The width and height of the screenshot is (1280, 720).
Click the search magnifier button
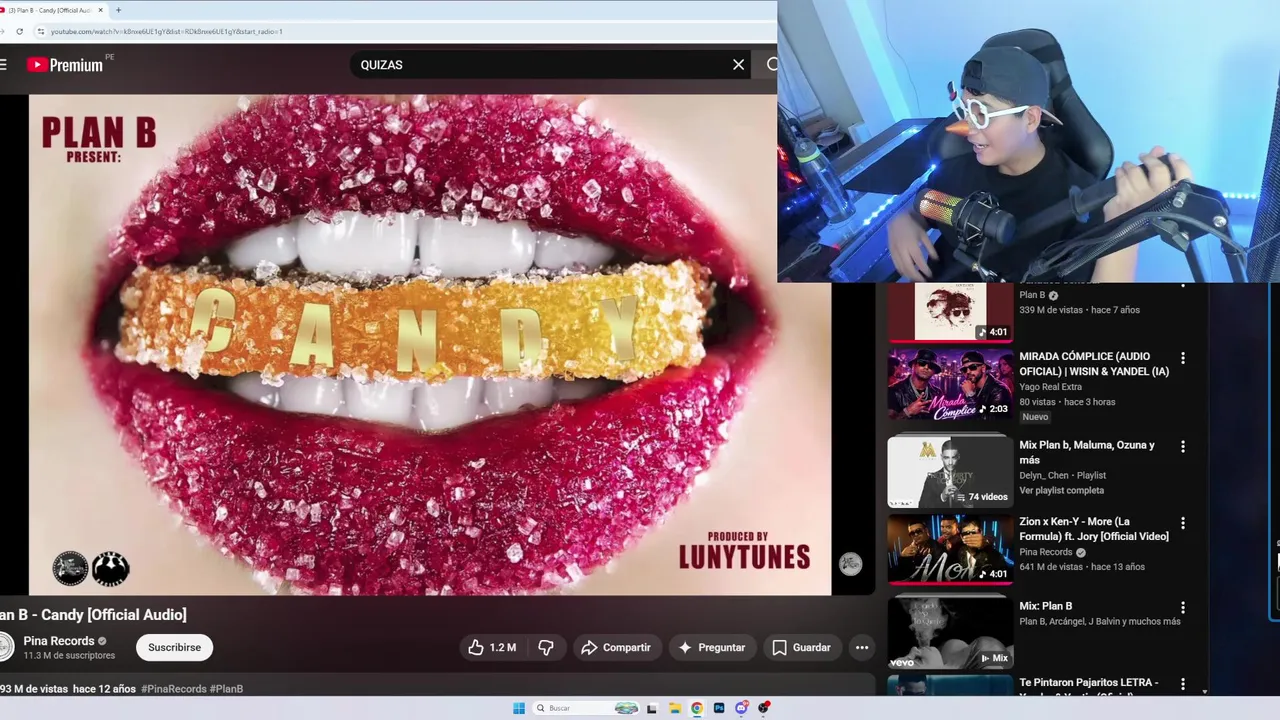tap(771, 65)
